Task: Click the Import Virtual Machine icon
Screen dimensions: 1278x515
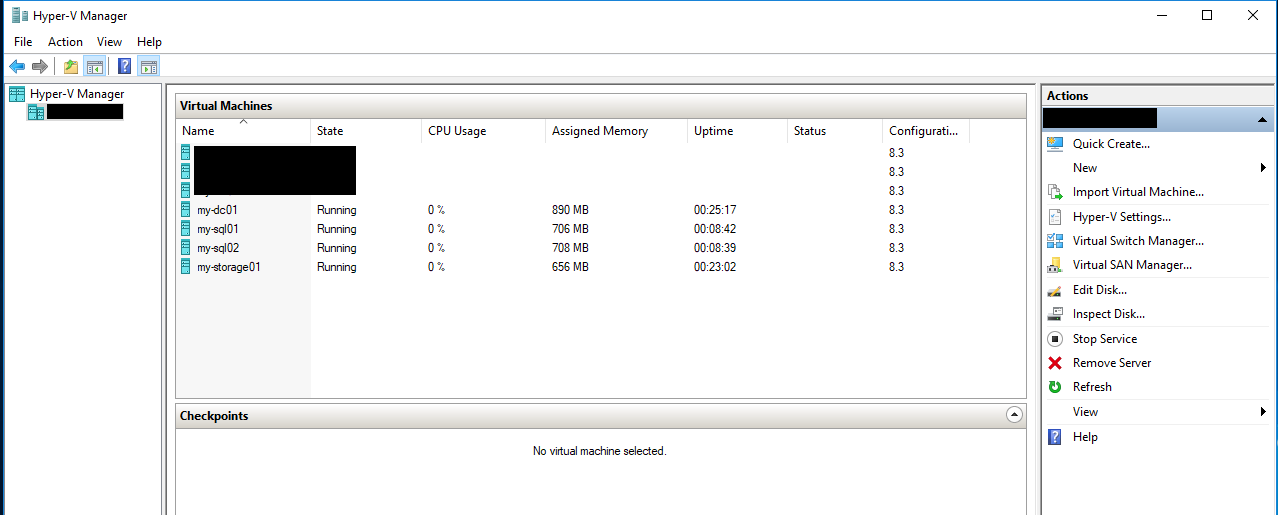Action: 1054,192
